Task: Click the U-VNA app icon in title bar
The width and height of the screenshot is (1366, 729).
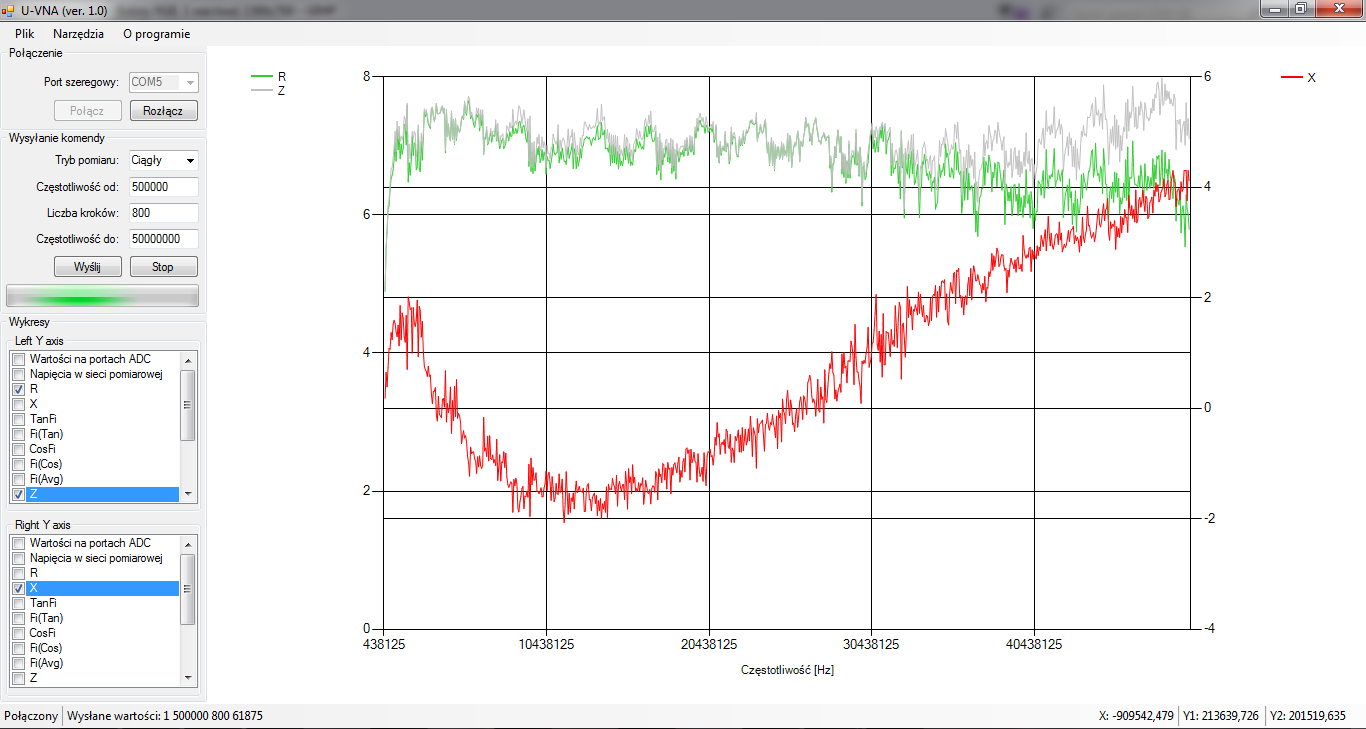Action: tap(8, 10)
